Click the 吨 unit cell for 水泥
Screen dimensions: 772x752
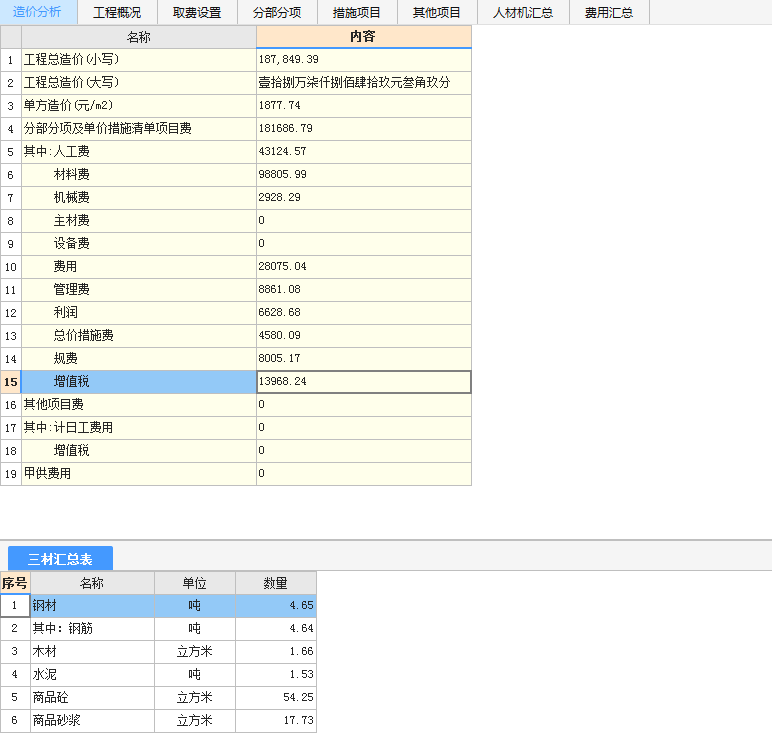tap(195, 675)
